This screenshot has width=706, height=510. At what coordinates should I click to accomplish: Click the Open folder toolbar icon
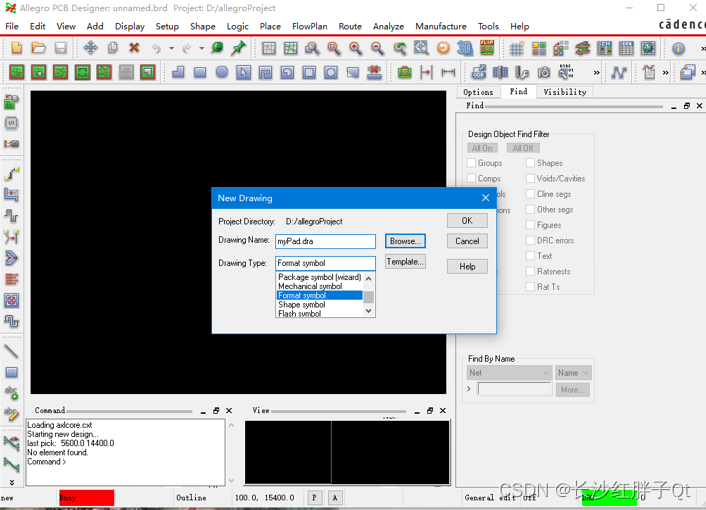tap(39, 48)
